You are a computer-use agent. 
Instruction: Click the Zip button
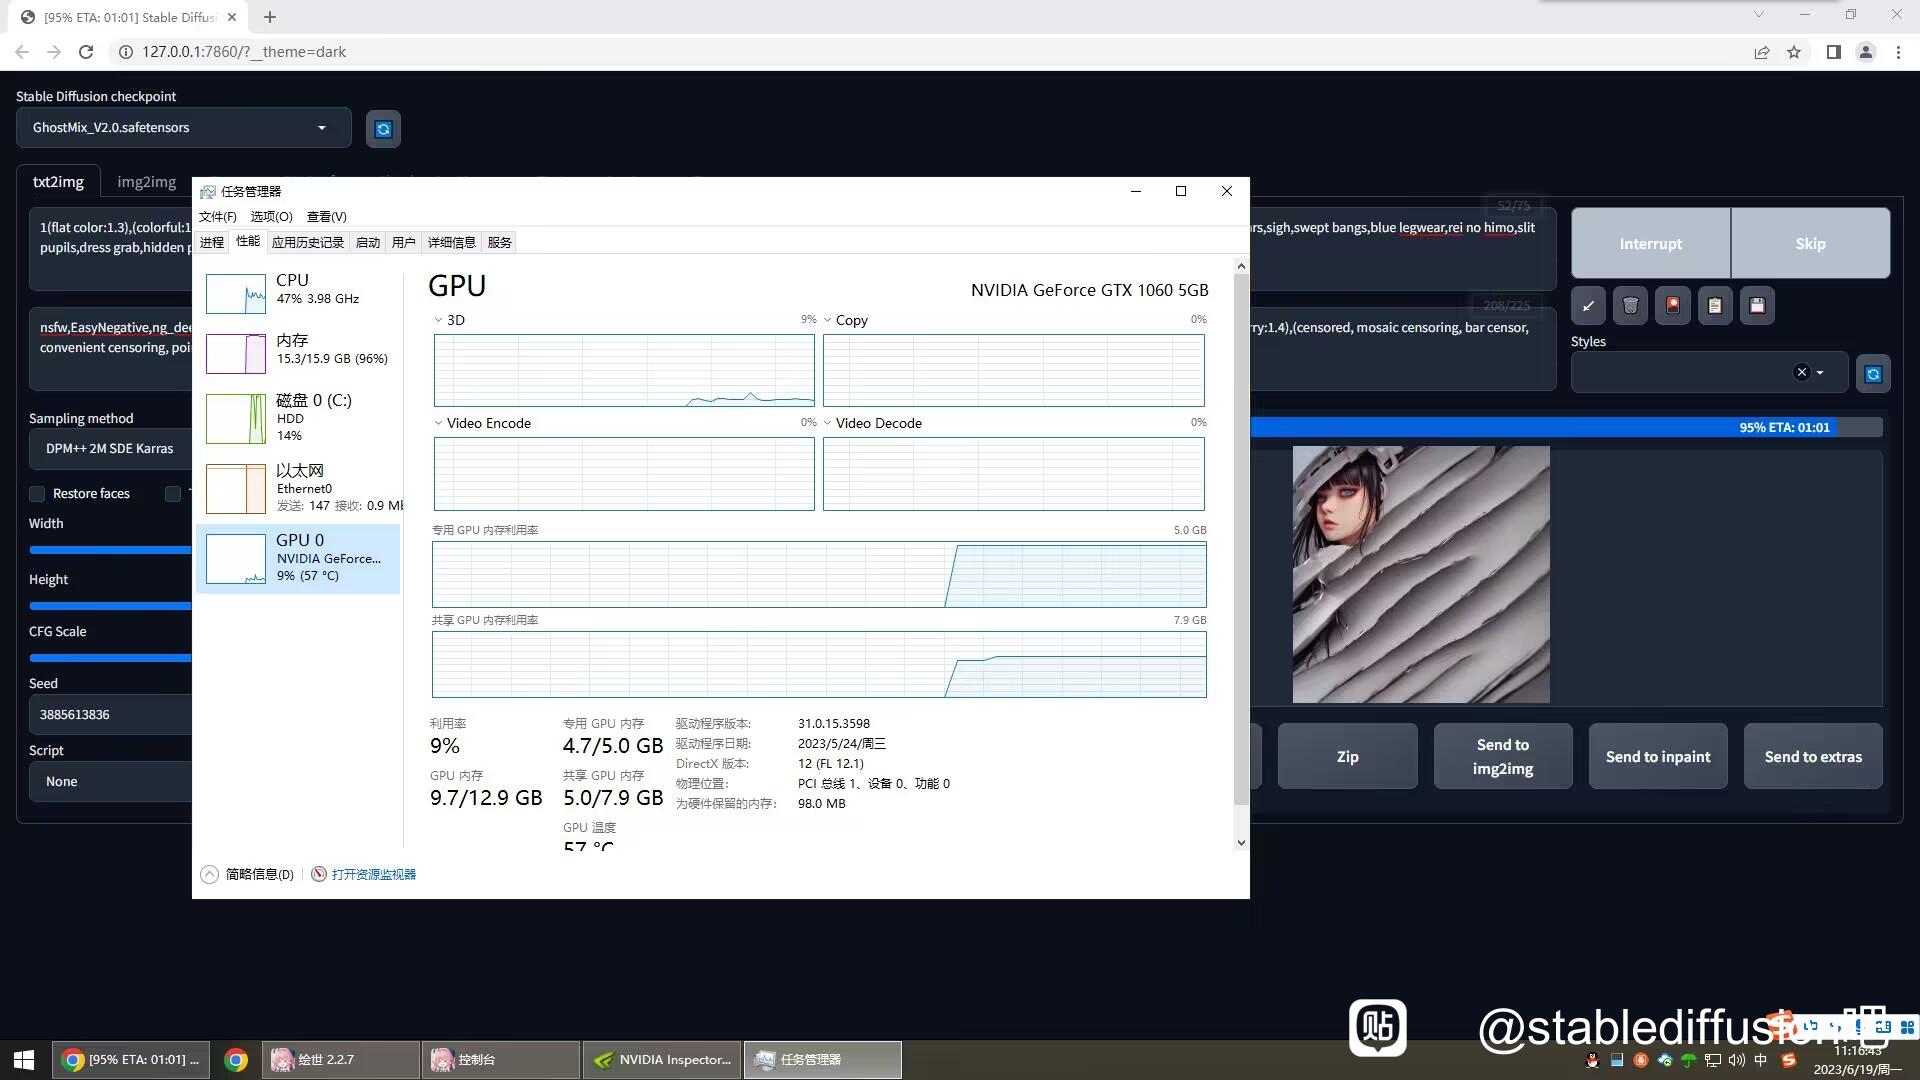click(1347, 757)
